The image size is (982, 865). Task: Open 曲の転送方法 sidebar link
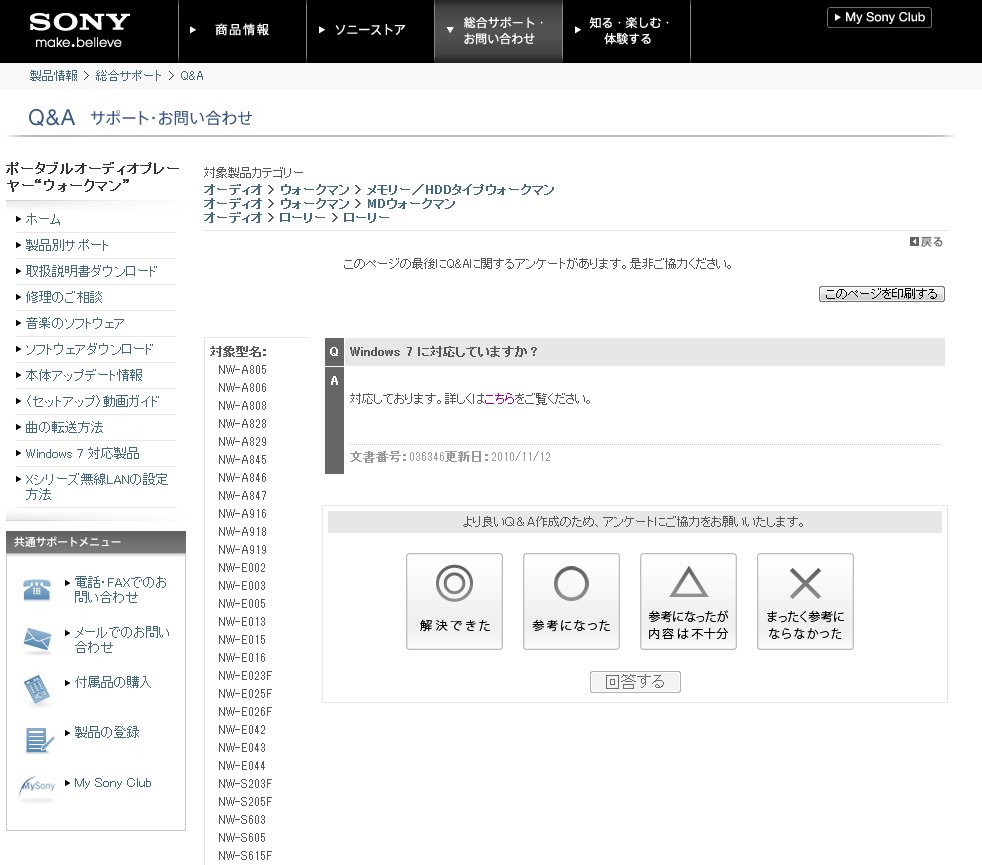click(x=65, y=427)
